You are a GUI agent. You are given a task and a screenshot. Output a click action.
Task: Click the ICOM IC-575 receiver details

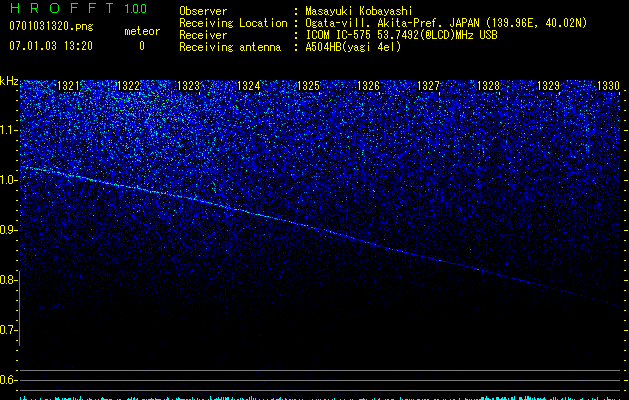point(401,35)
